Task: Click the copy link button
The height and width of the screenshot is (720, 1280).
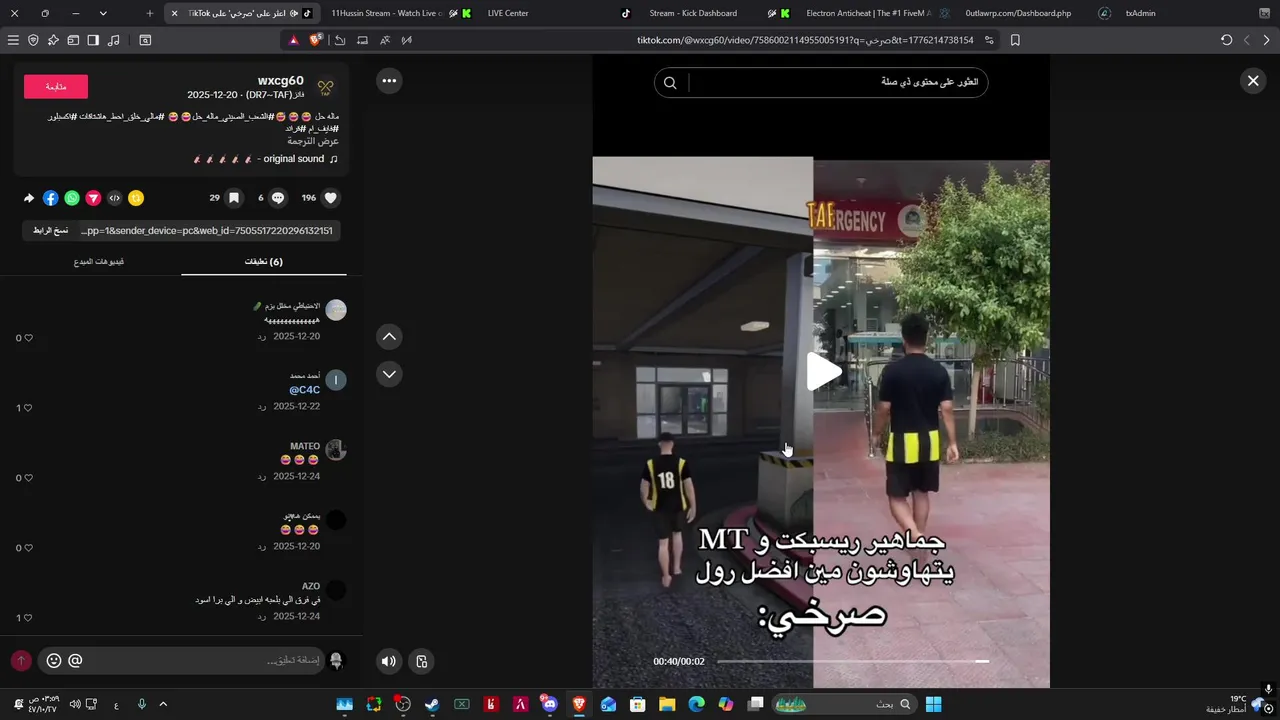Action: 51,231
